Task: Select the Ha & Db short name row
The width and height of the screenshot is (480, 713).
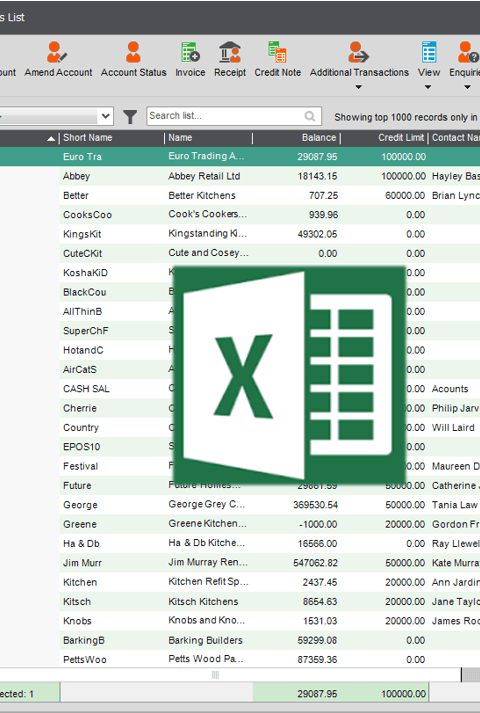Action: (x=81, y=543)
